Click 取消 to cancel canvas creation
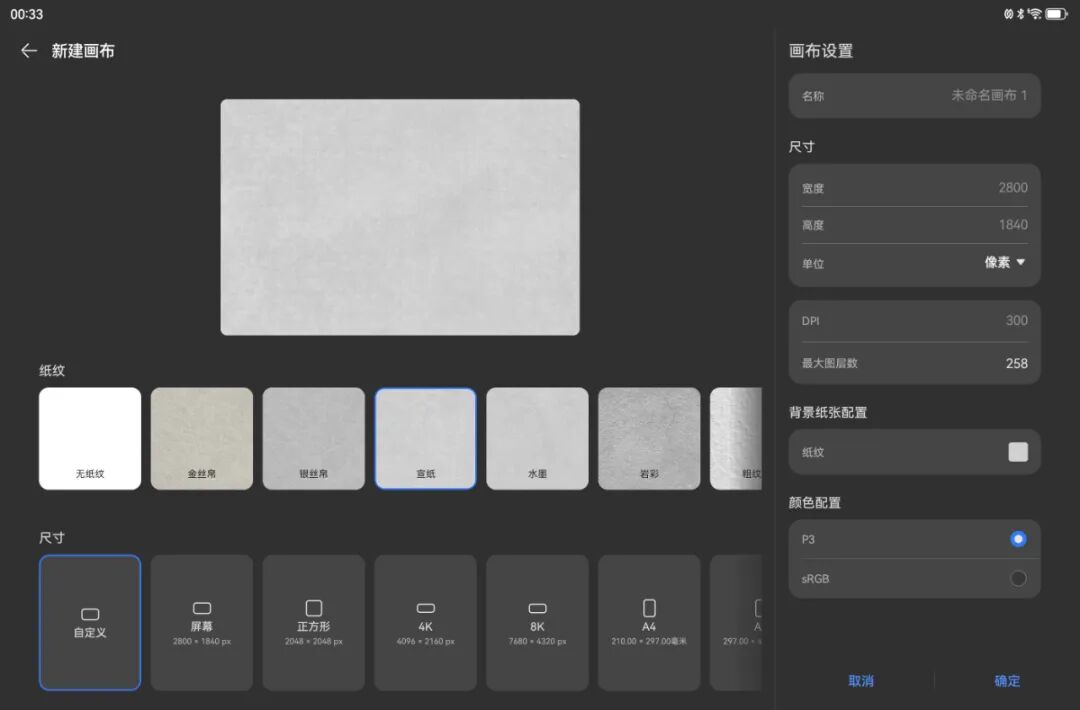 pos(861,681)
